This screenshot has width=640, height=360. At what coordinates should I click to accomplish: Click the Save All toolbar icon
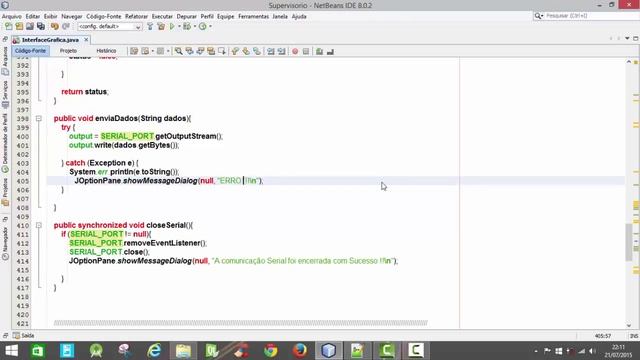click(x=41, y=27)
